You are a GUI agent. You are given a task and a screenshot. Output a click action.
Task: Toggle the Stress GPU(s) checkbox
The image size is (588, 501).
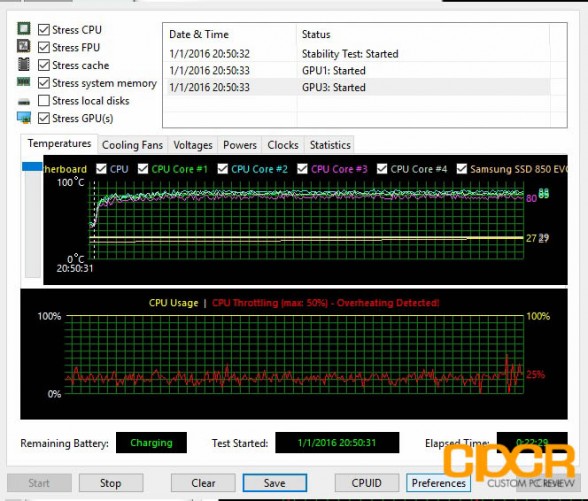[x=44, y=118]
